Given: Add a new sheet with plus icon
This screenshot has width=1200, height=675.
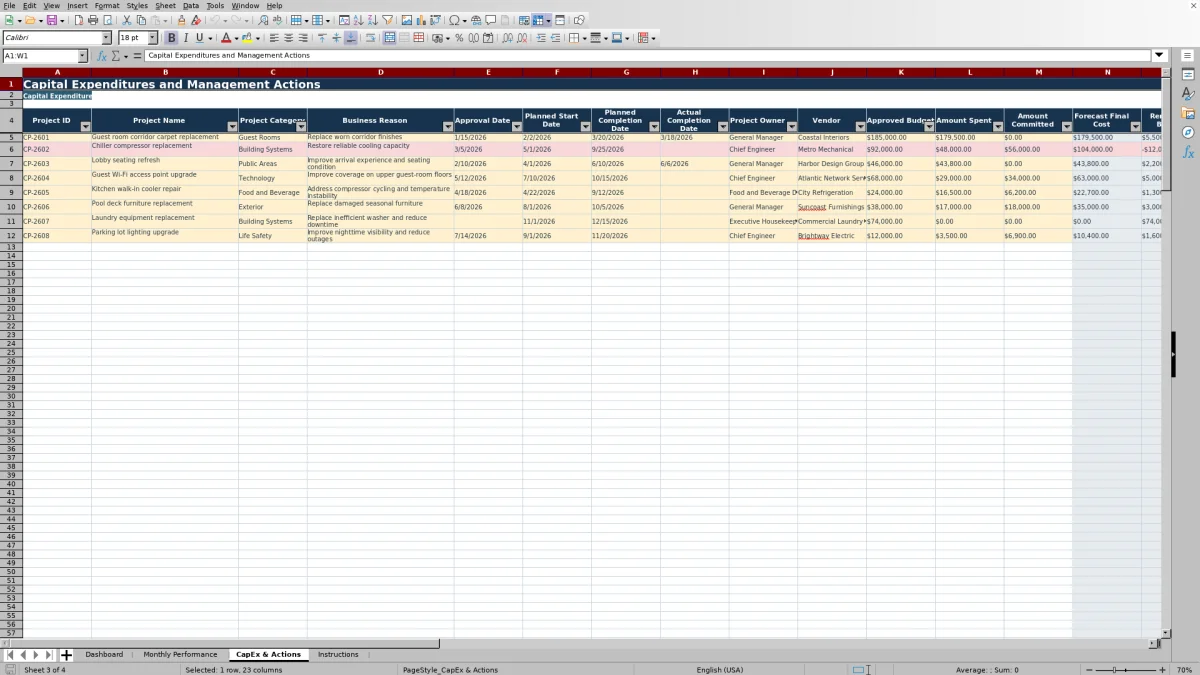Looking at the screenshot, I should (x=66, y=655).
